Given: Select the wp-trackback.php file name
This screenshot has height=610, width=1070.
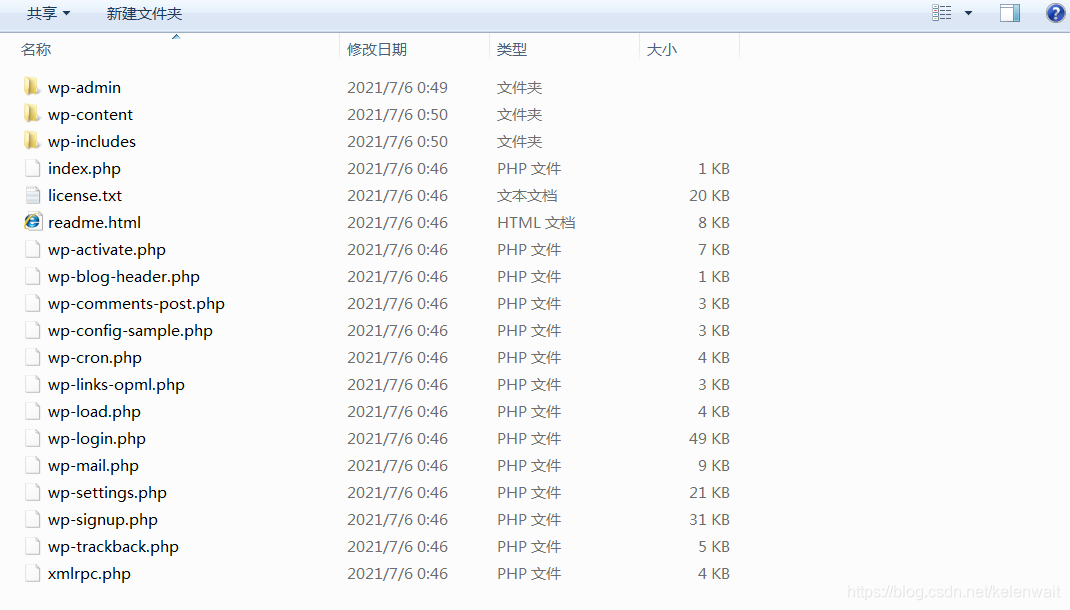Looking at the screenshot, I should (113, 547).
